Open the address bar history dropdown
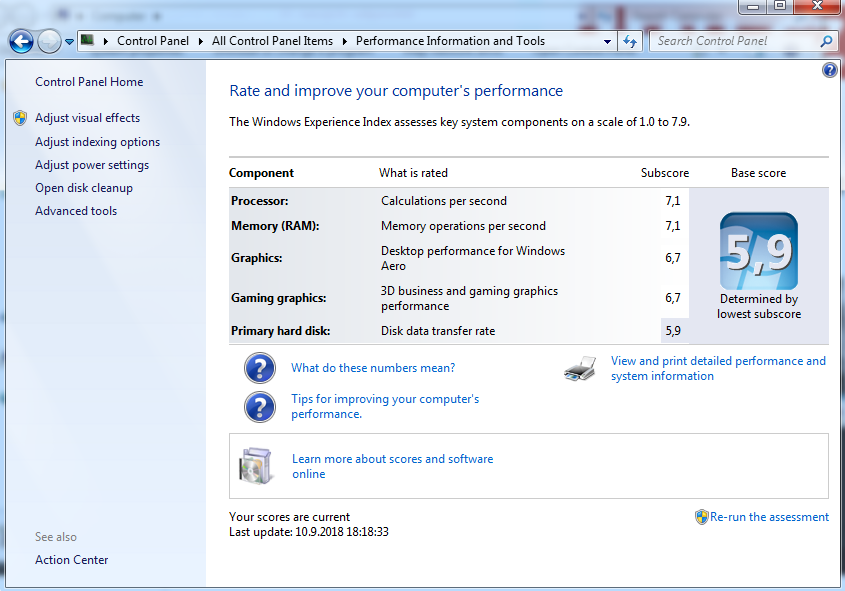Image resolution: width=845 pixels, height=591 pixels. coord(607,41)
